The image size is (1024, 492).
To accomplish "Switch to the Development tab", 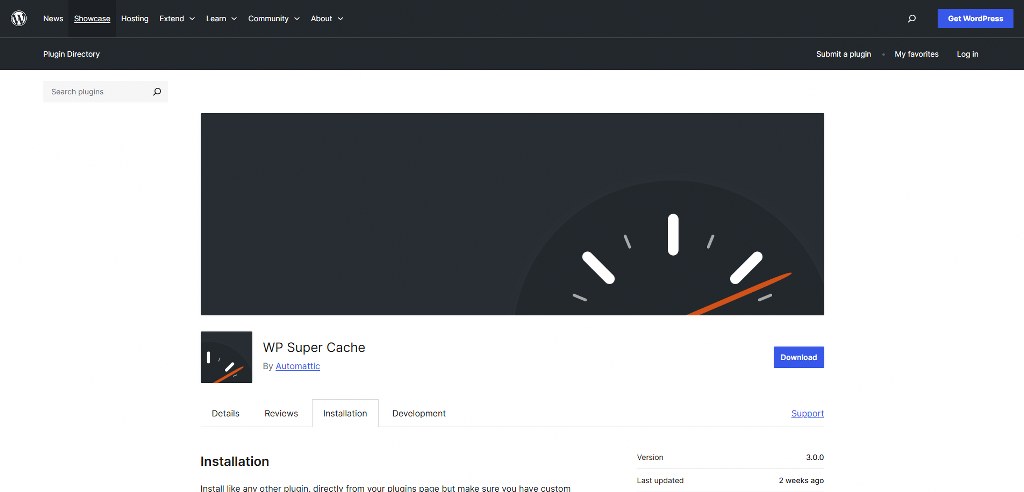I will click(x=419, y=414).
